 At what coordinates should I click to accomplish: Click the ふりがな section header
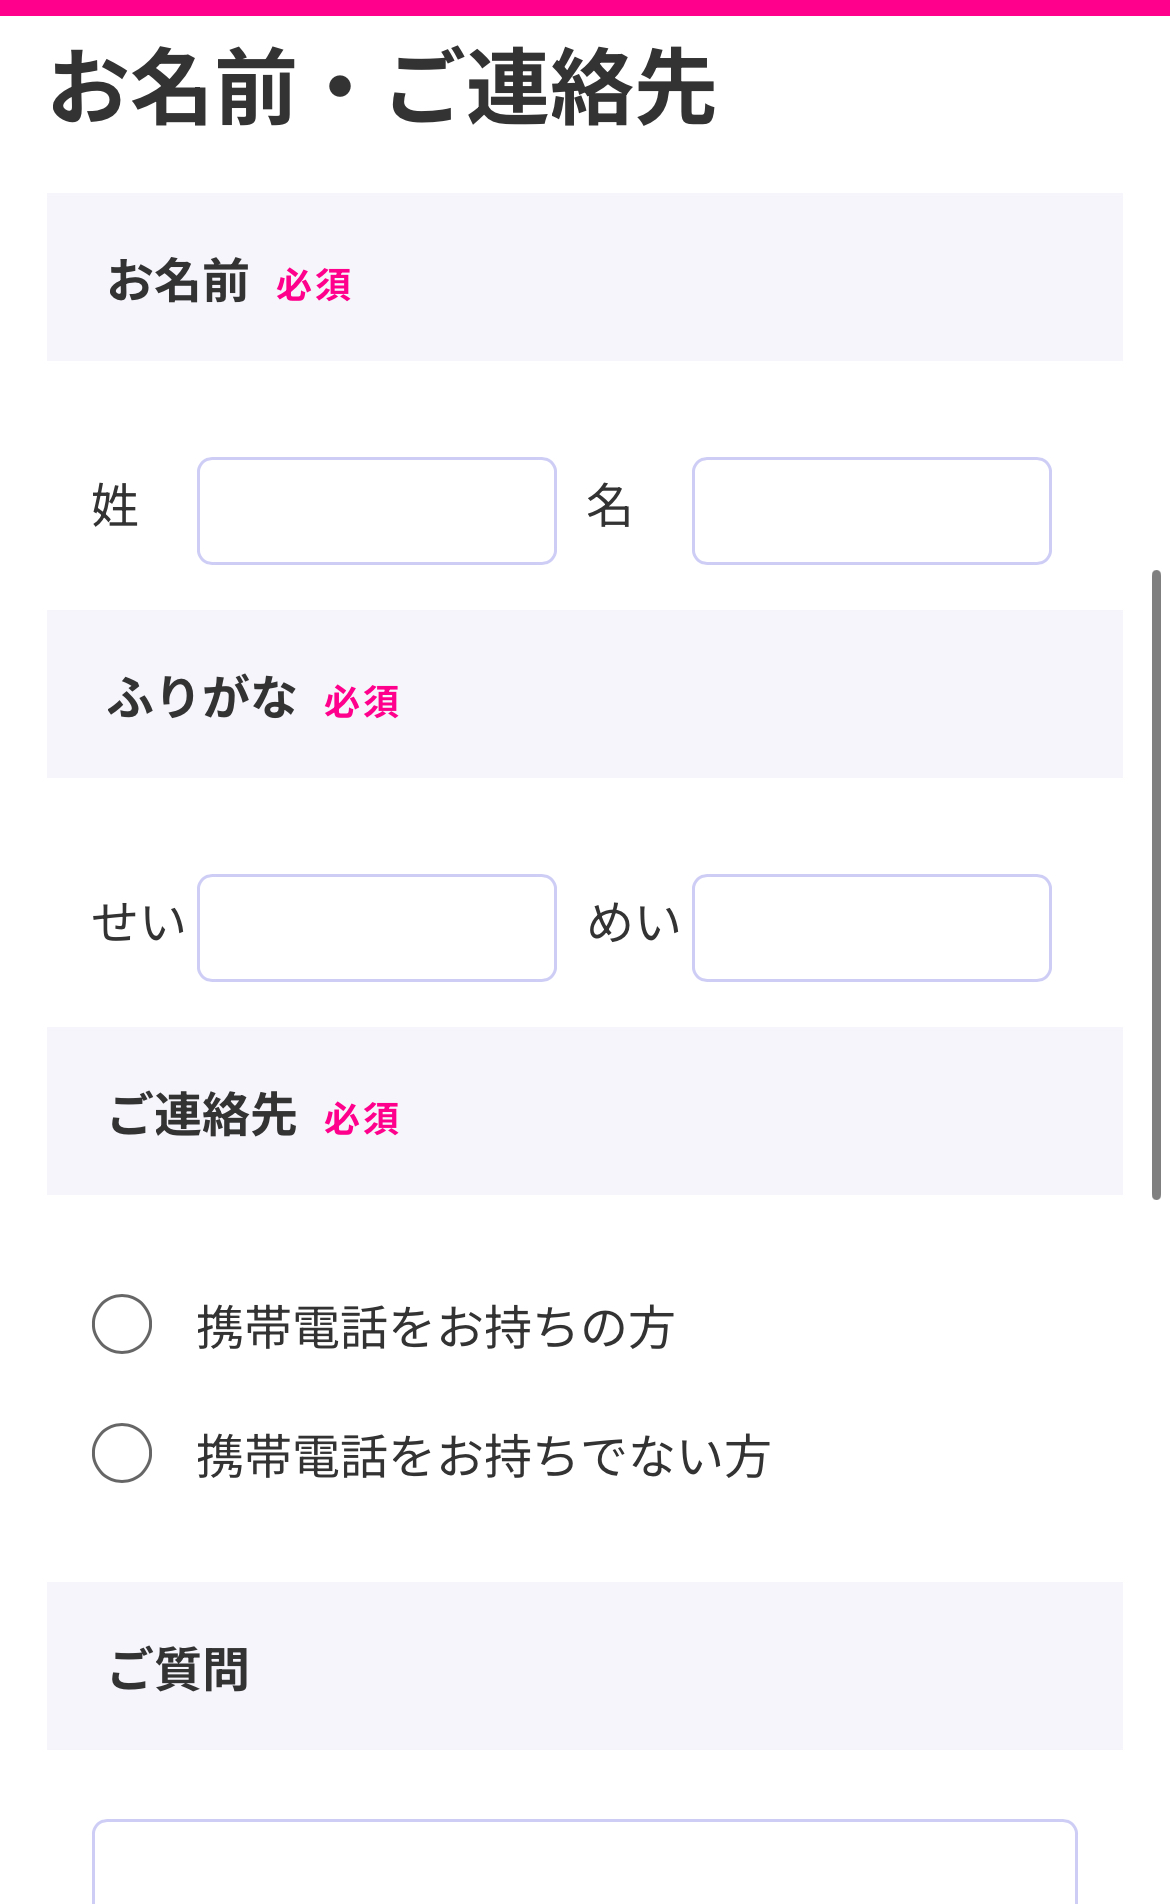205,697
